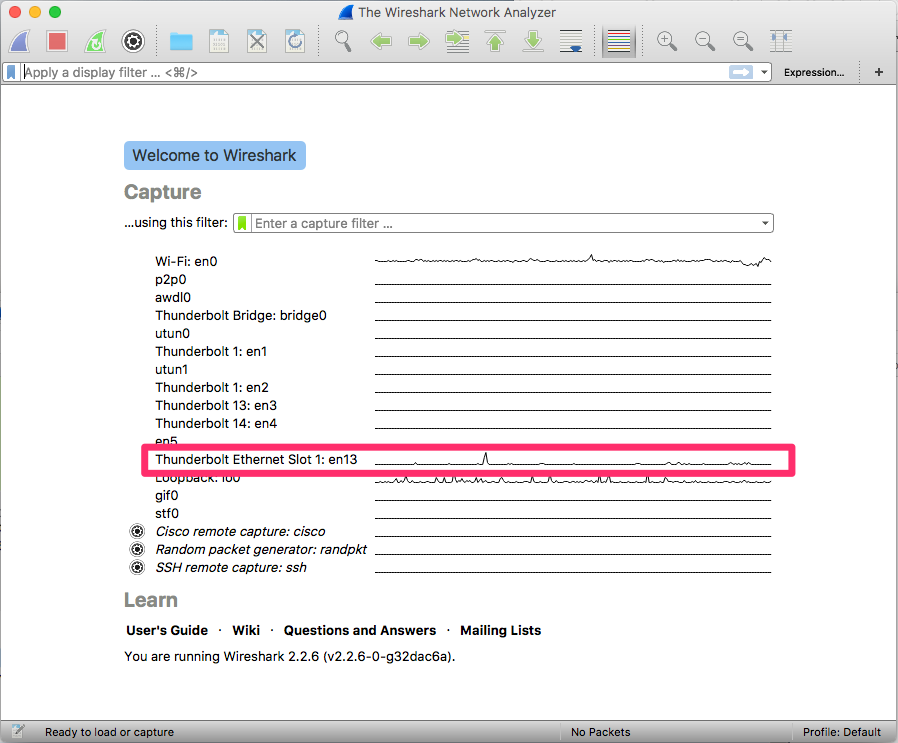Open capture options gear icon

point(133,41)
